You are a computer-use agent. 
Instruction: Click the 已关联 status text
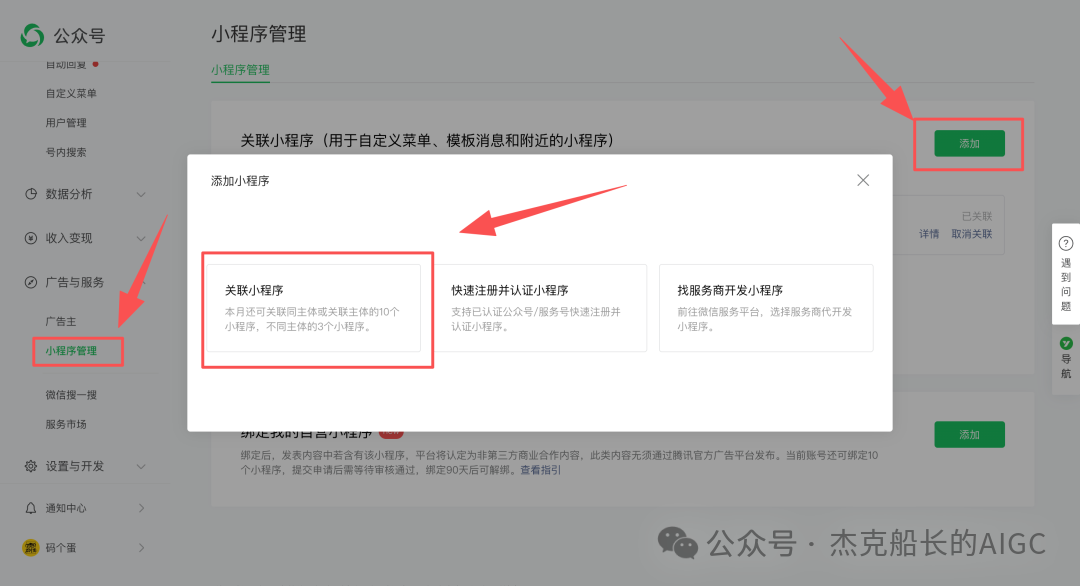click(977, 216)
